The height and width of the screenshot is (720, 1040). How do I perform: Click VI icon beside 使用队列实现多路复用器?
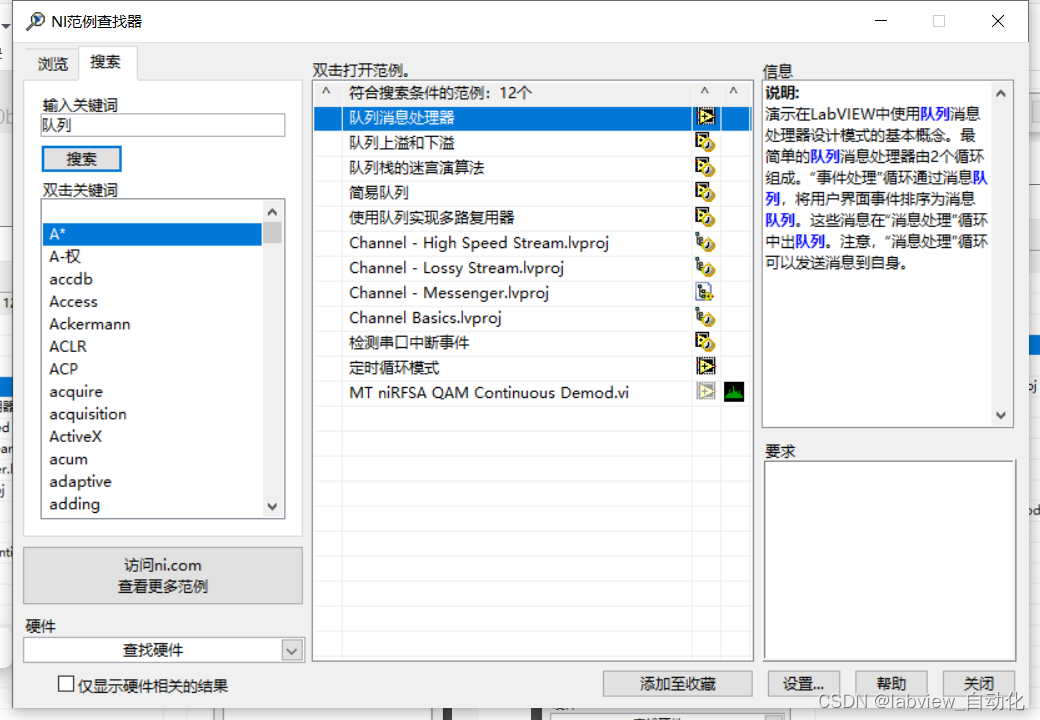point(705,217)
